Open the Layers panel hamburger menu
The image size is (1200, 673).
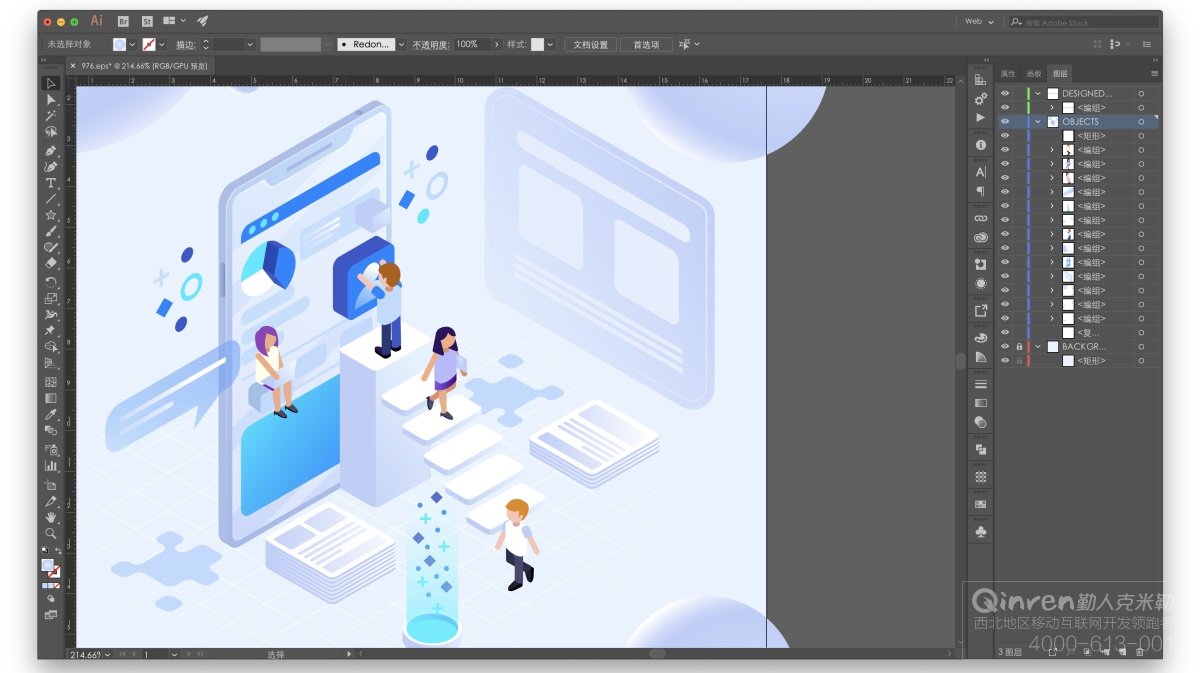pyautogui.click(x=1154, y=74)
